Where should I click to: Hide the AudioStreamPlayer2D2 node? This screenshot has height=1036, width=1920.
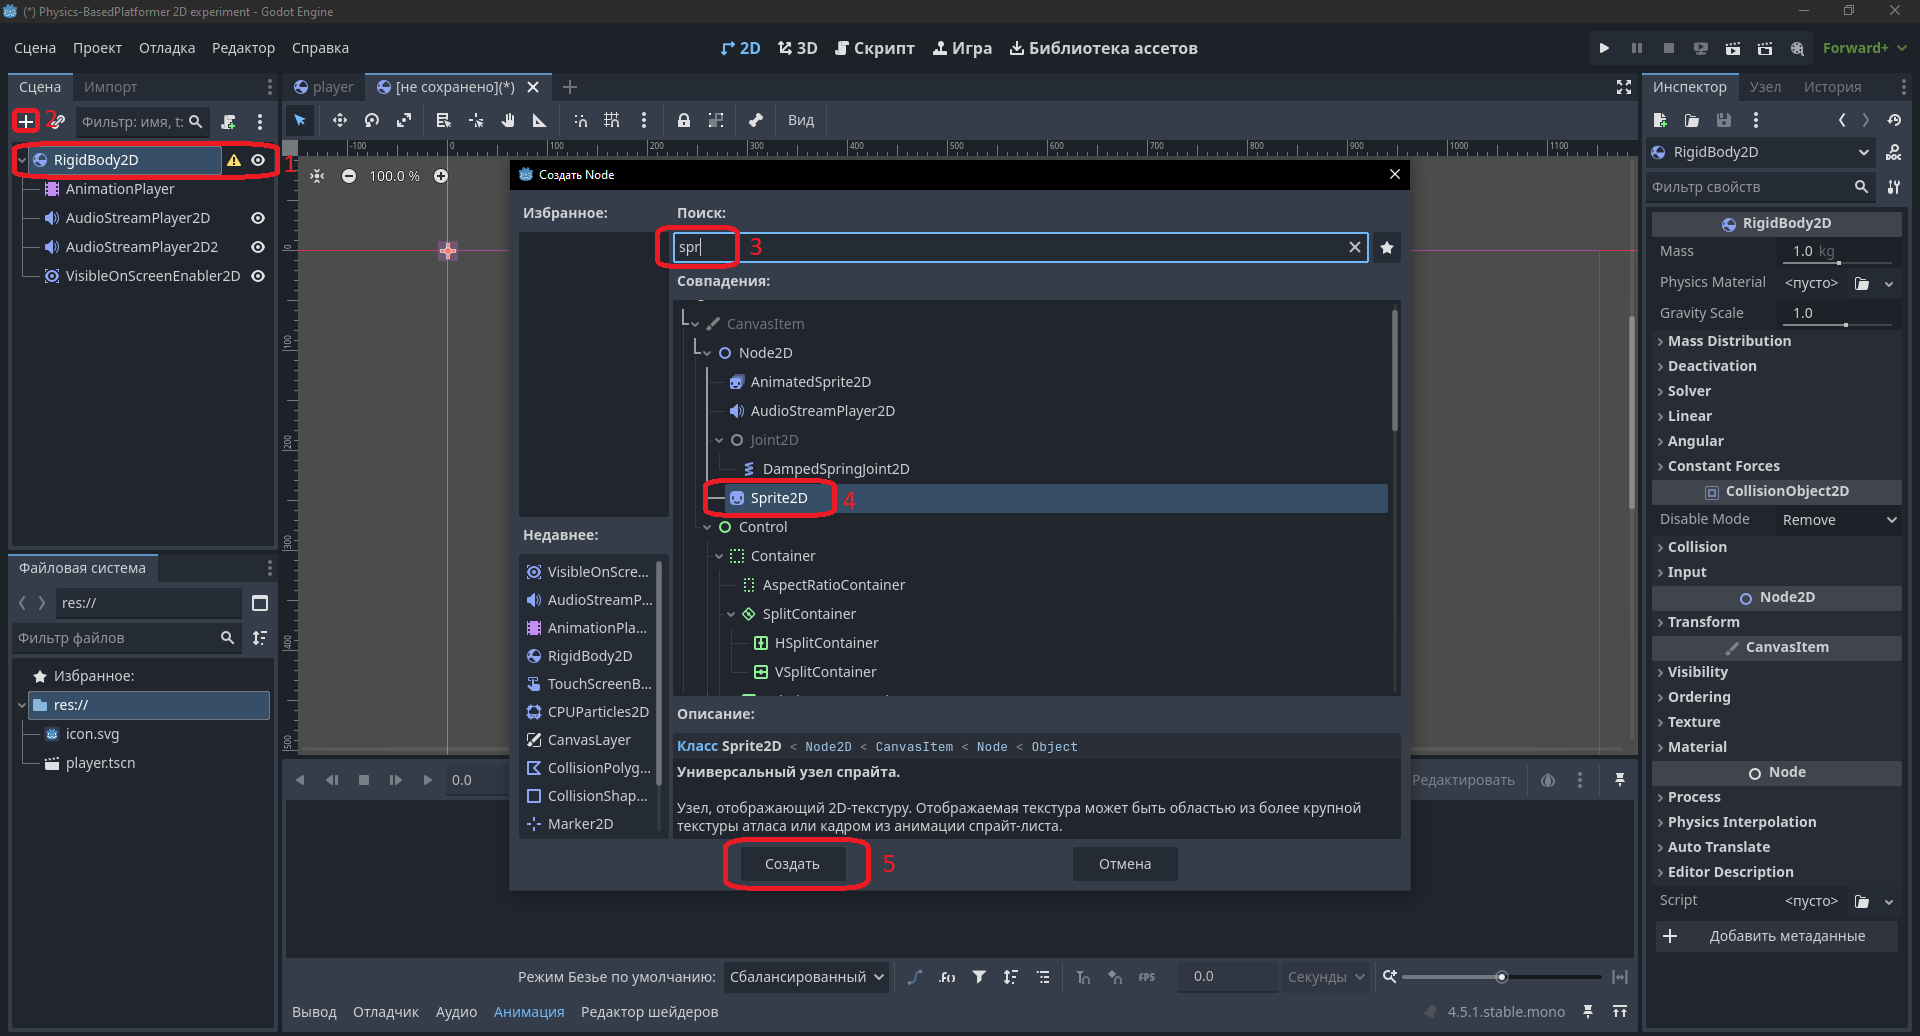click(258, 247)
